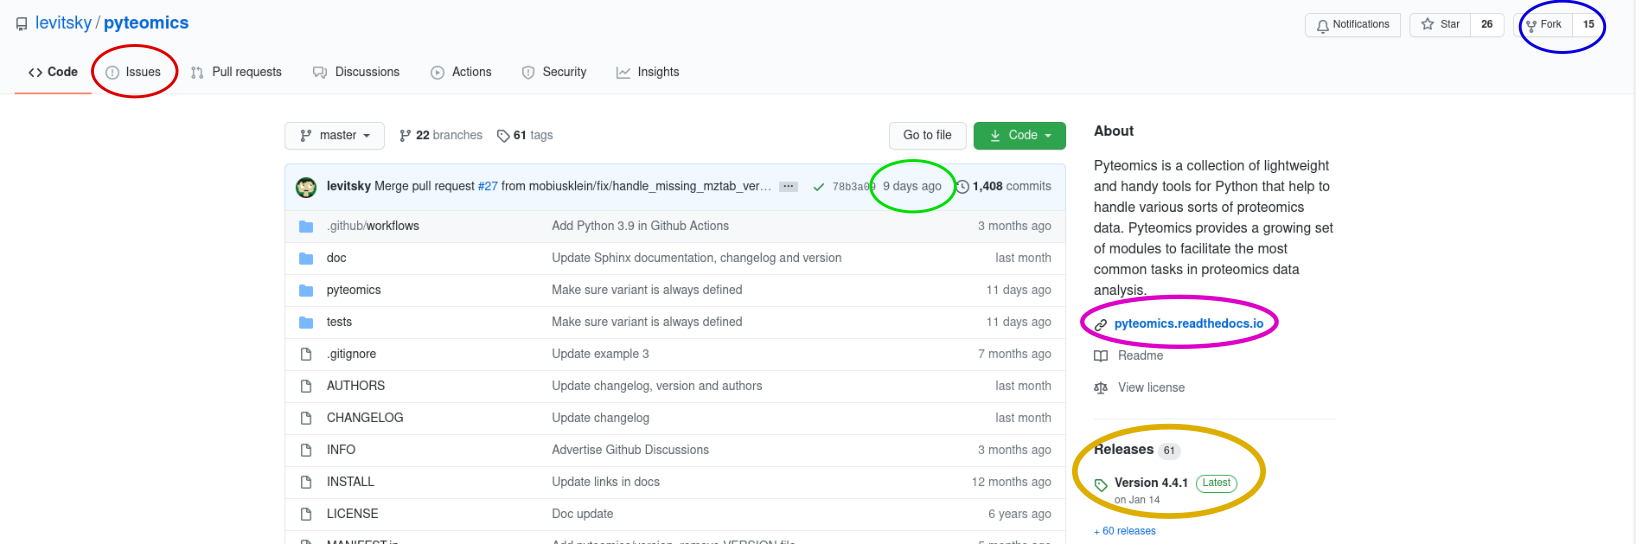Open the CHANGELOG file

[x=365, y=418]
